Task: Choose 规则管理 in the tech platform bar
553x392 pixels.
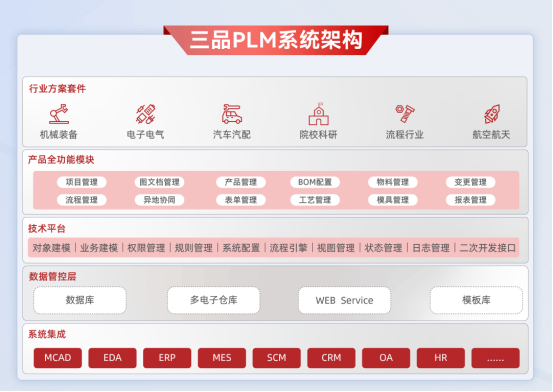Action: tap(194, 248)
